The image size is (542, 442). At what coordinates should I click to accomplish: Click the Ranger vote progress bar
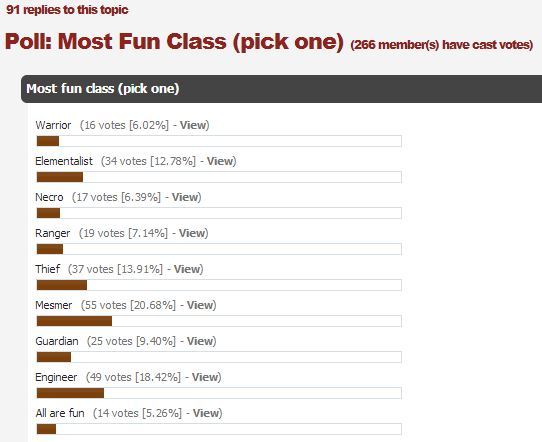coord(219,249)
